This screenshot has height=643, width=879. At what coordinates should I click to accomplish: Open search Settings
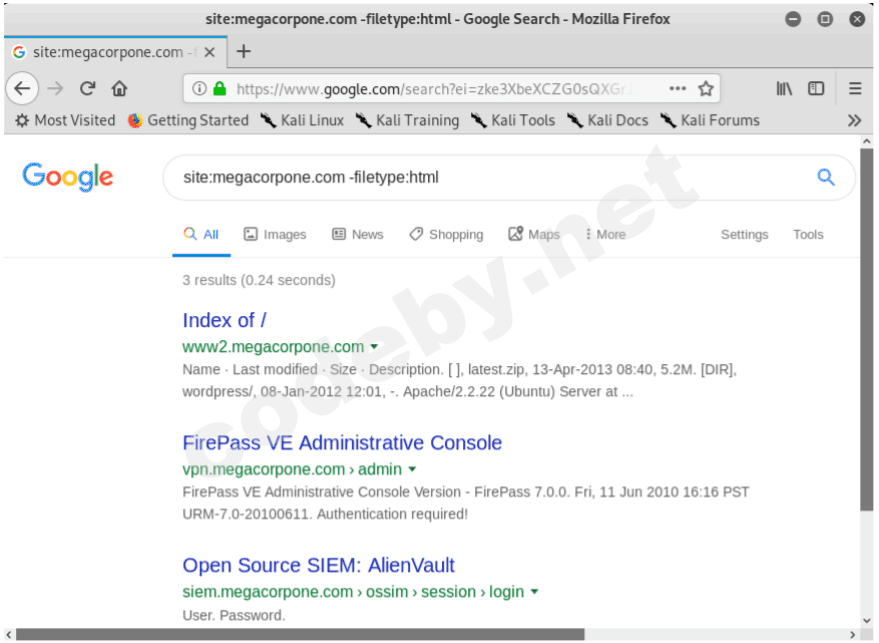point(744,234)
